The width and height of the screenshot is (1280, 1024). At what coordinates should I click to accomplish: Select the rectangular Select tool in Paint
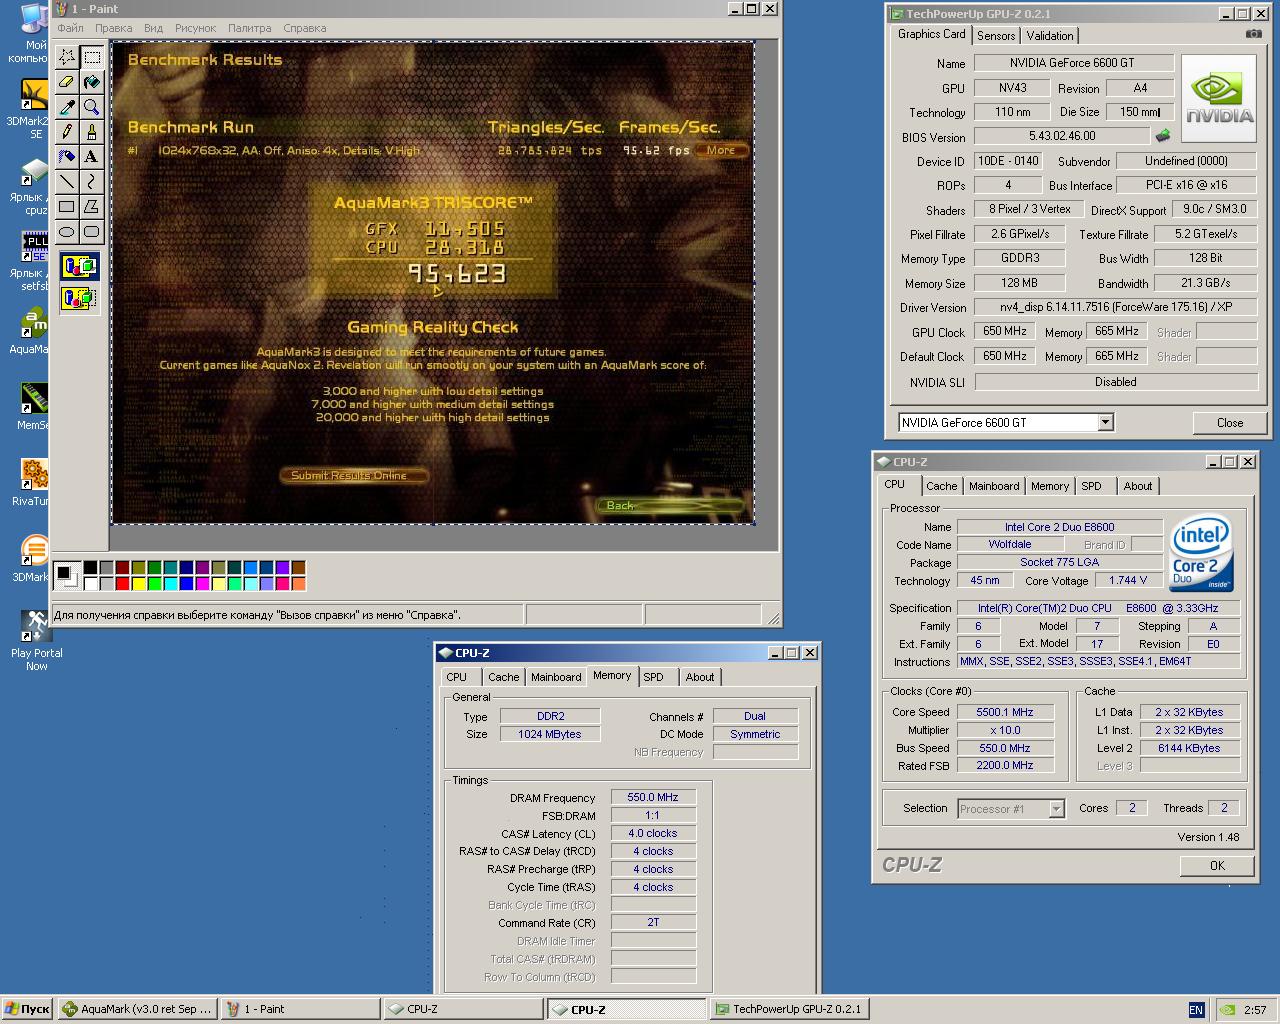(x=91, y=57)
